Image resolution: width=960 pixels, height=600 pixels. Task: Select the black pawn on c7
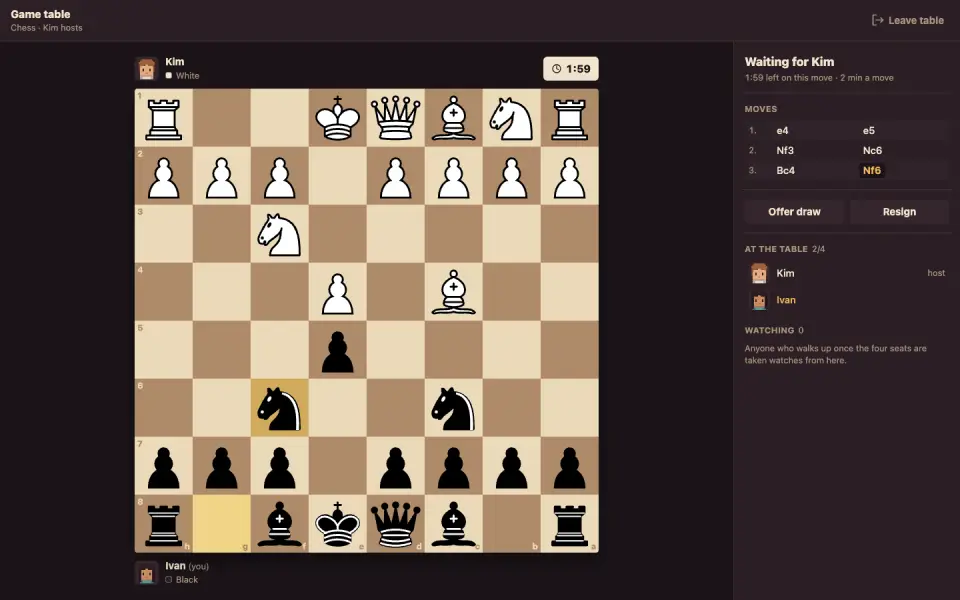pos(454,468)
